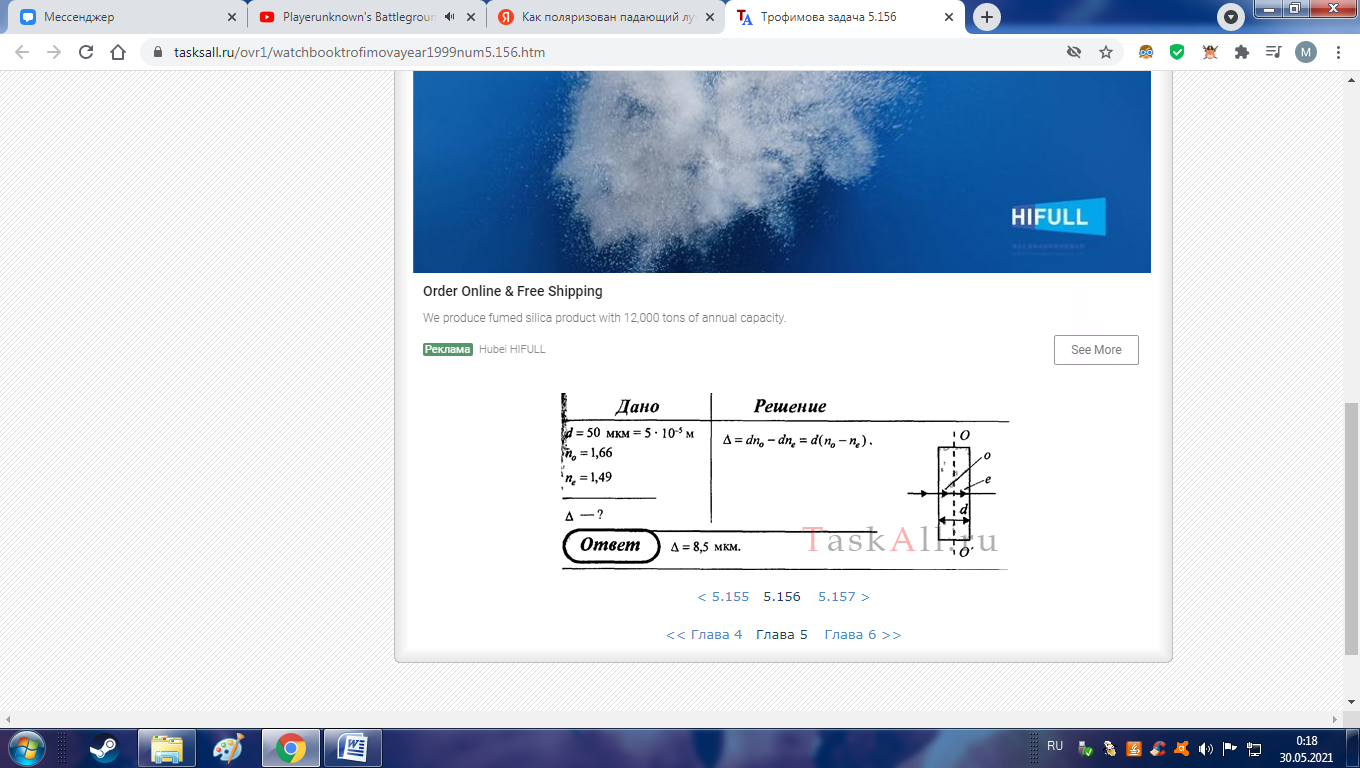This screenshot has width=1360, height=768.
Task: Bookmark this page with the star icon
Action: click(1106, 52)
